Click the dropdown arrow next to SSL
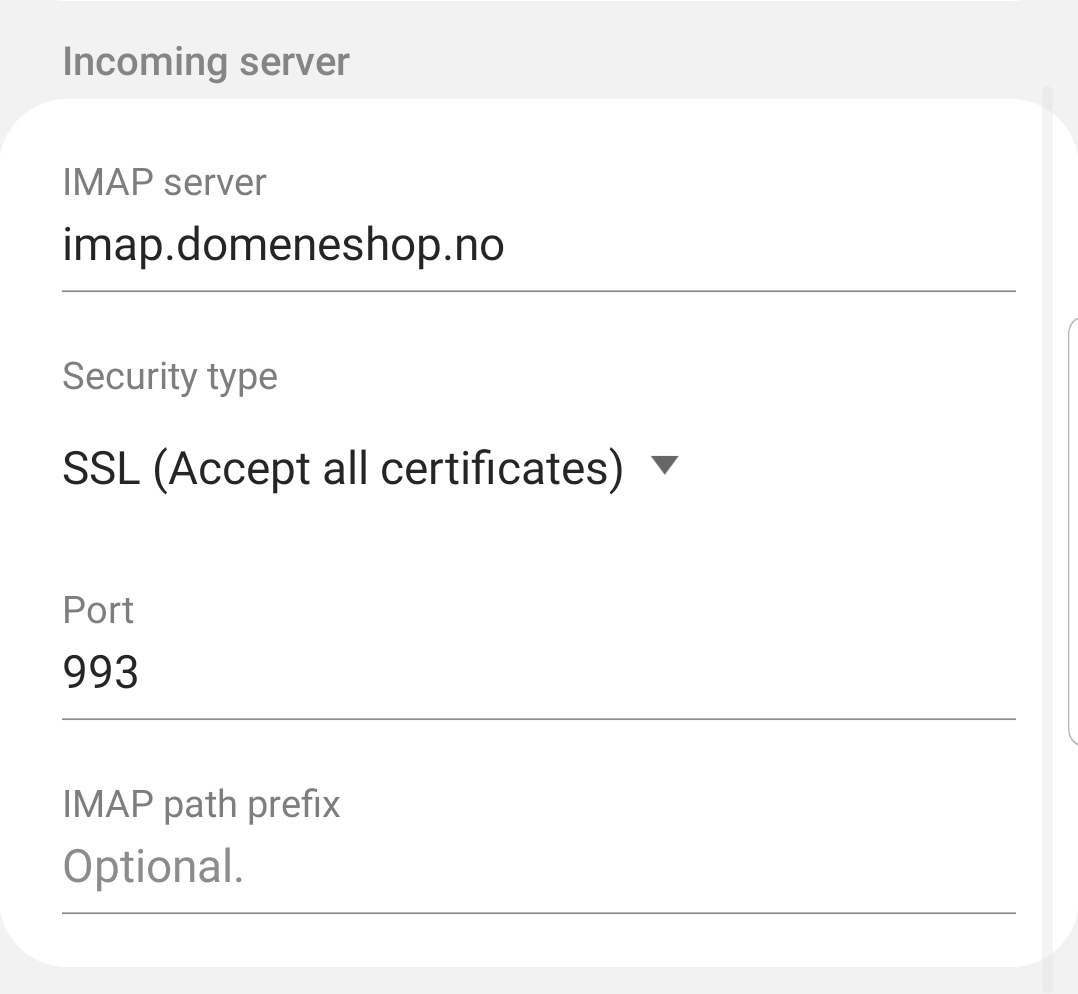Screen dimensions: 1078x994 tap(664, 465)
